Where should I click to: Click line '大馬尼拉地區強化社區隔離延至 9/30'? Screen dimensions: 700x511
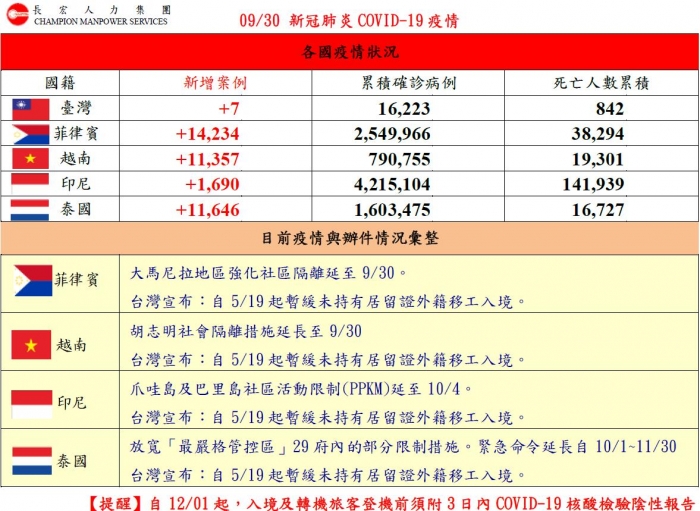coord(268,273)
